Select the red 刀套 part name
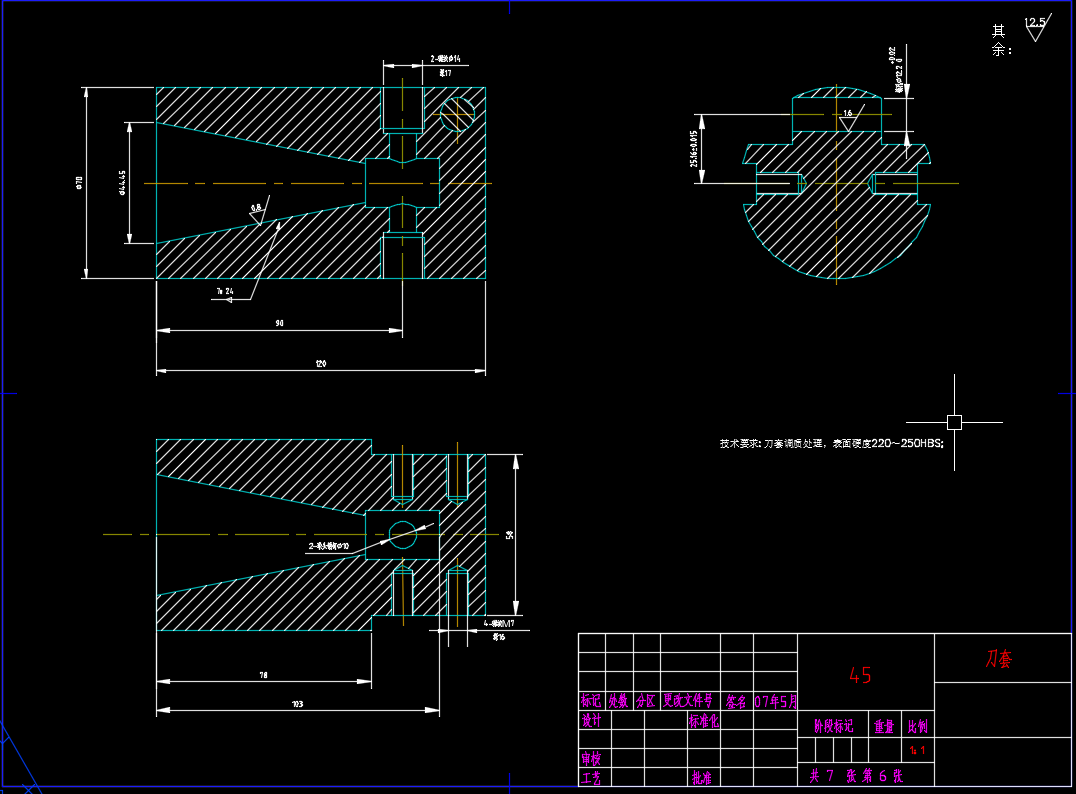The image size is (1076, 794). pos(998,658)
